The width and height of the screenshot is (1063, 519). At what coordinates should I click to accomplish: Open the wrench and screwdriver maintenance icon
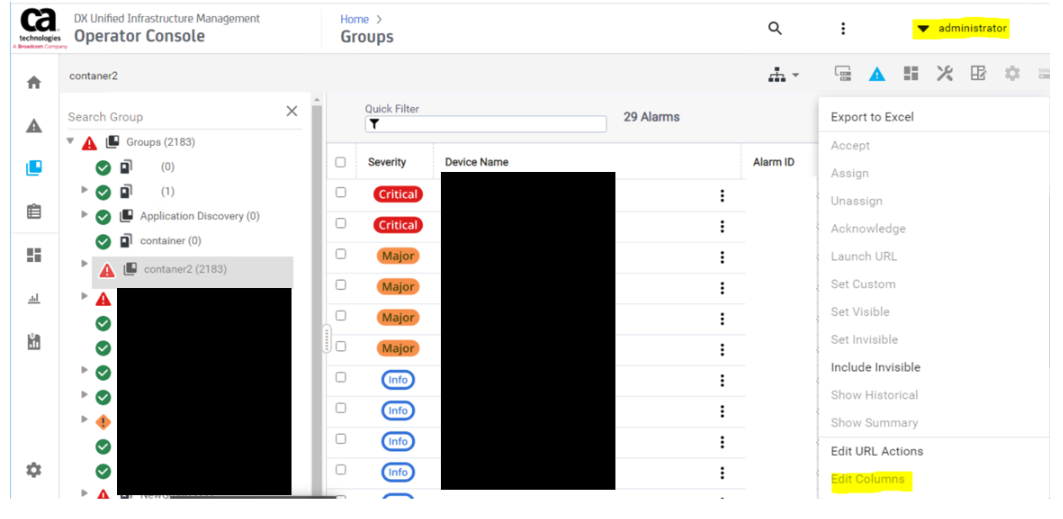tap(945, 74)
